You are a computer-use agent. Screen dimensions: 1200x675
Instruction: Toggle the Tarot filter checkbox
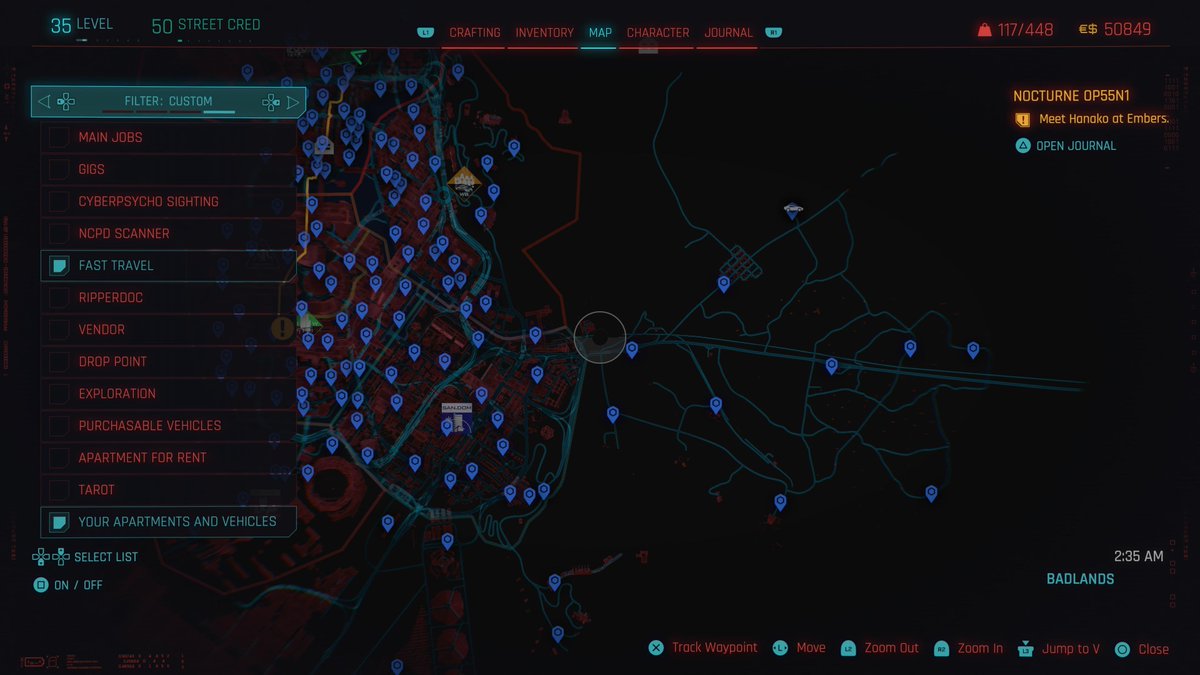tap(59, 489)
